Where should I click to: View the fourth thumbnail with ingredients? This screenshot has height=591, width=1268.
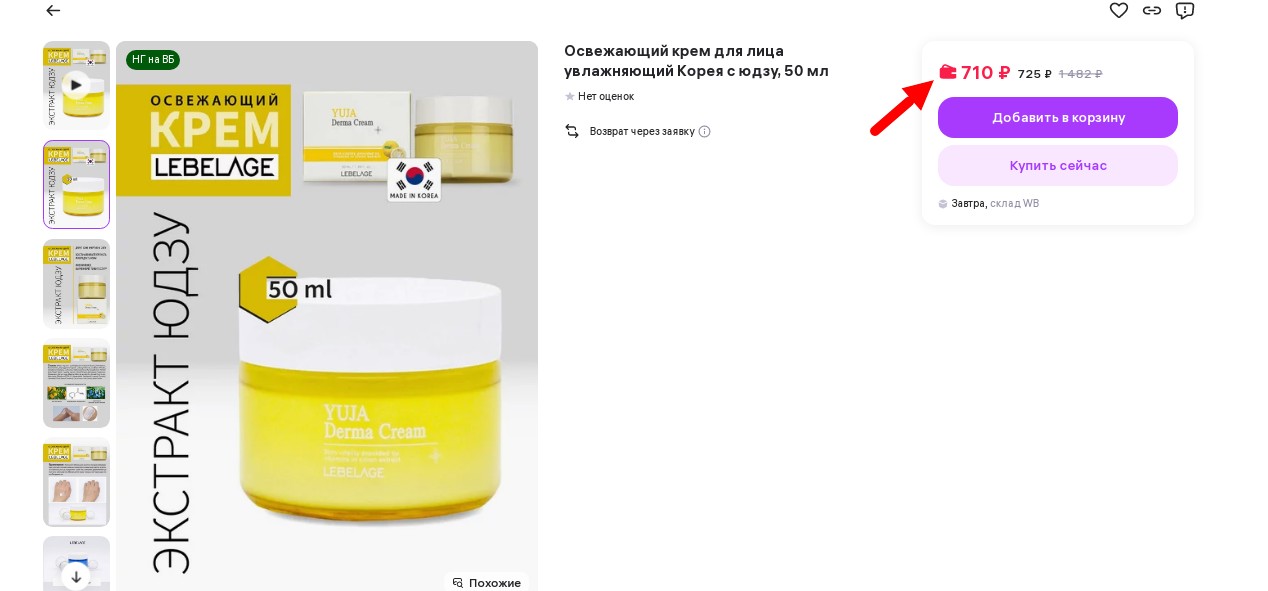tap(76, 382)
